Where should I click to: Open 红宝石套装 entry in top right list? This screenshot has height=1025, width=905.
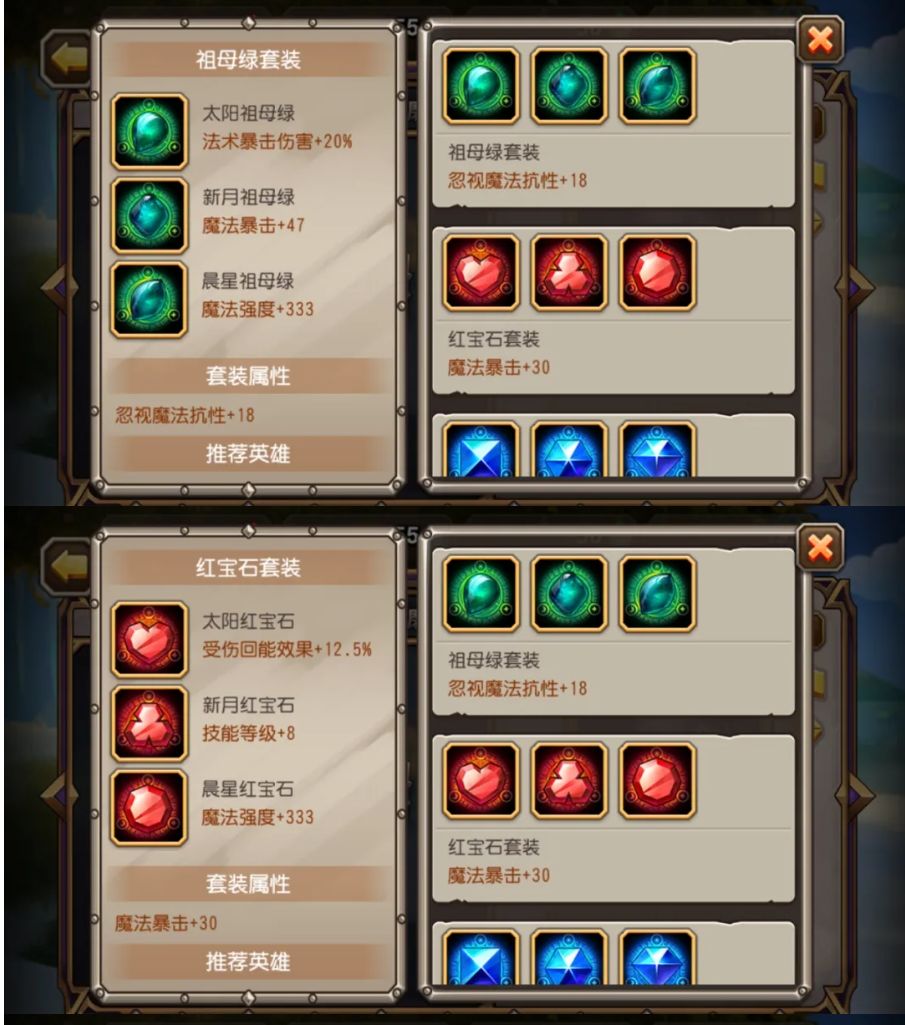(x=613, y=311)
